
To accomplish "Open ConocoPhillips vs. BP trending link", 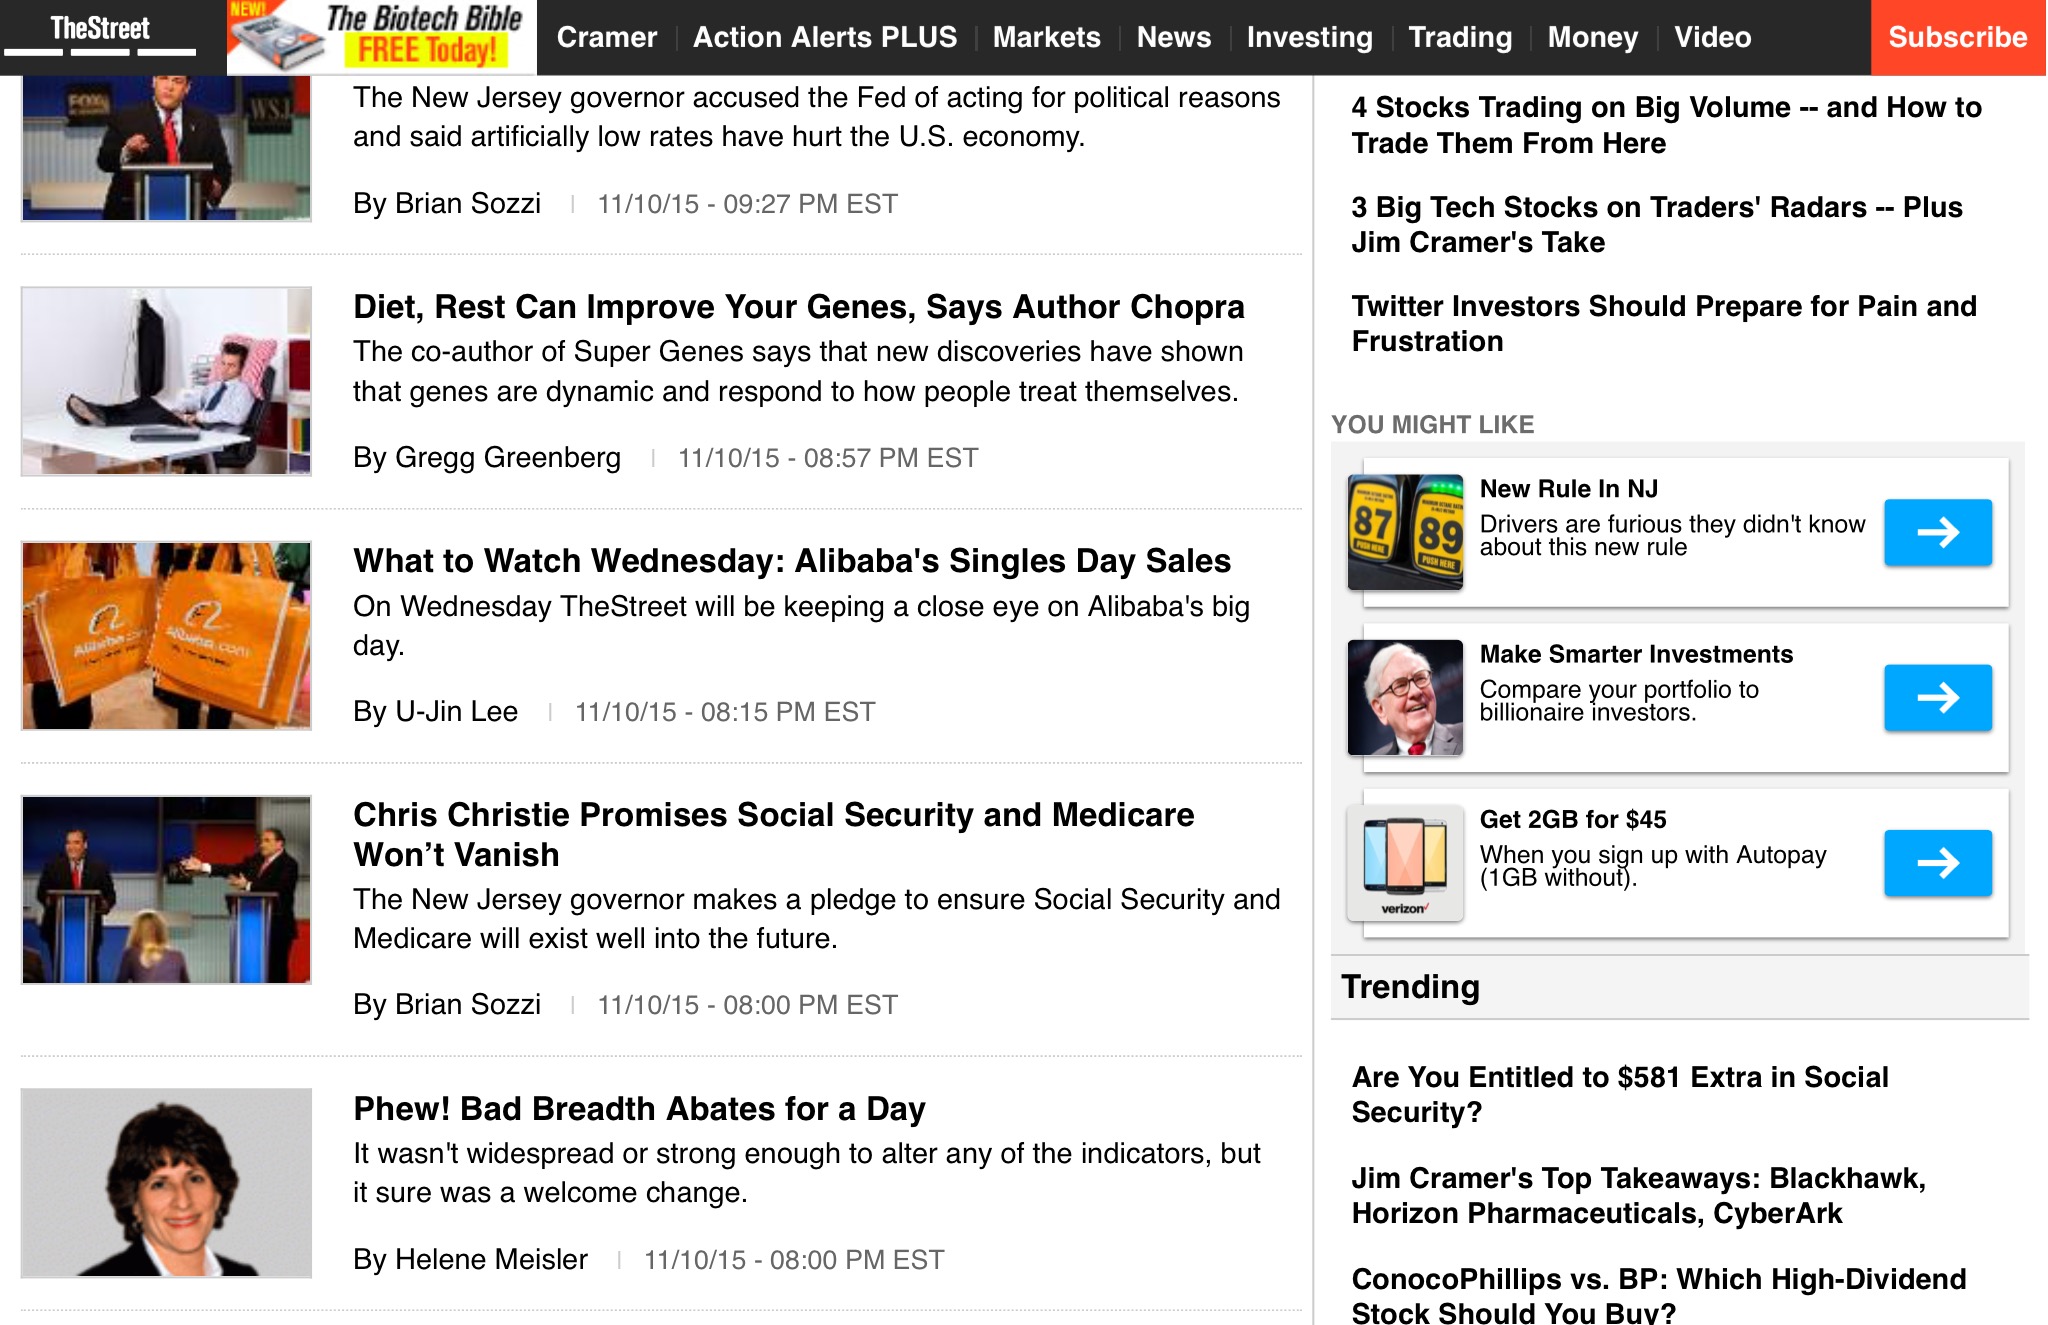I will (1658, 1295).
